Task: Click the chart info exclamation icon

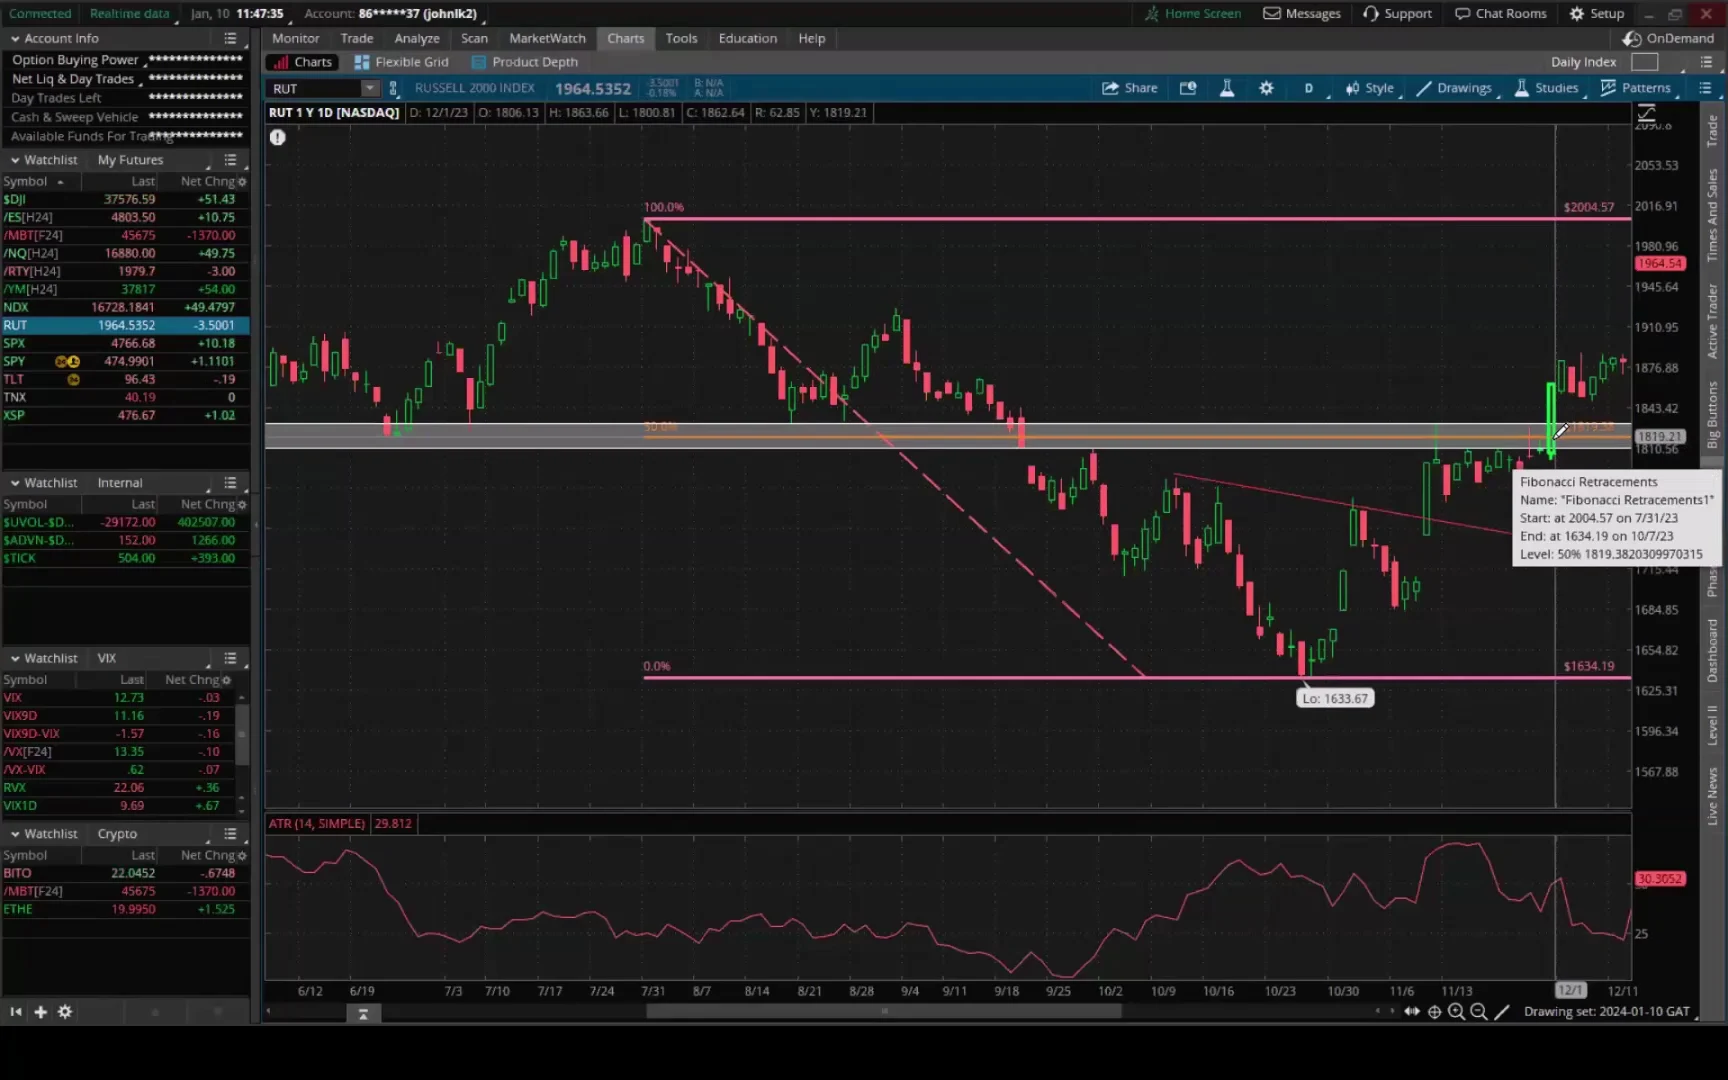Action: coord(278,137)
